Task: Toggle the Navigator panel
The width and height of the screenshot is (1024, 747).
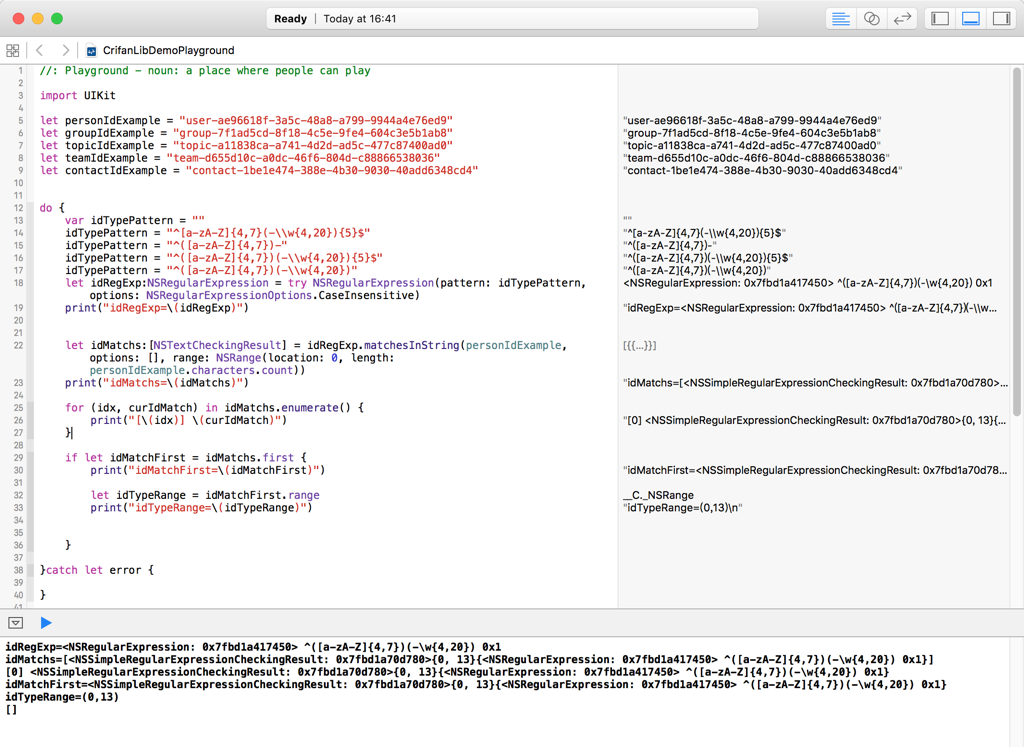Action: 940,19
